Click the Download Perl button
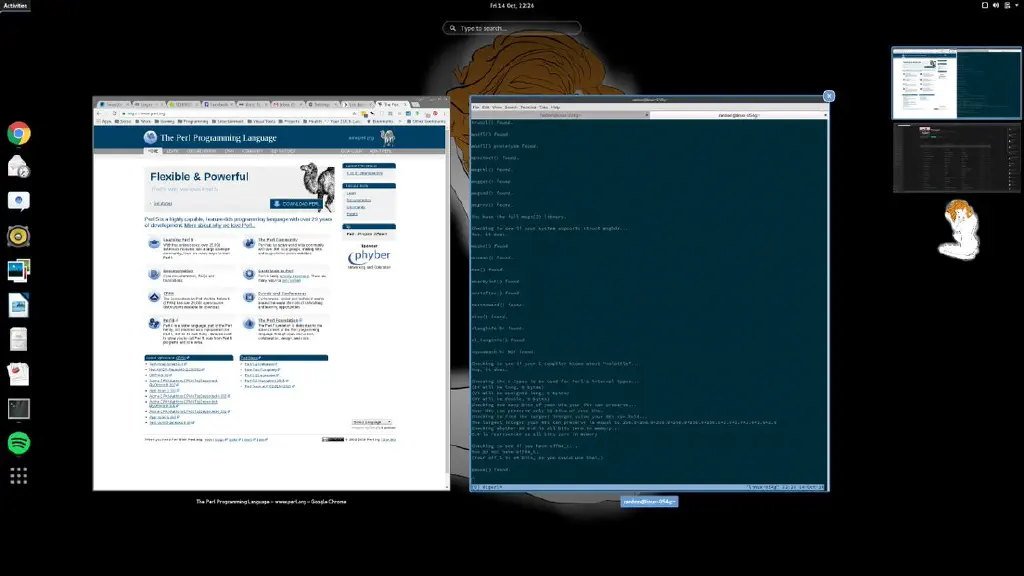This screenshot has width=1024, height=576. (x=296, y=204)
